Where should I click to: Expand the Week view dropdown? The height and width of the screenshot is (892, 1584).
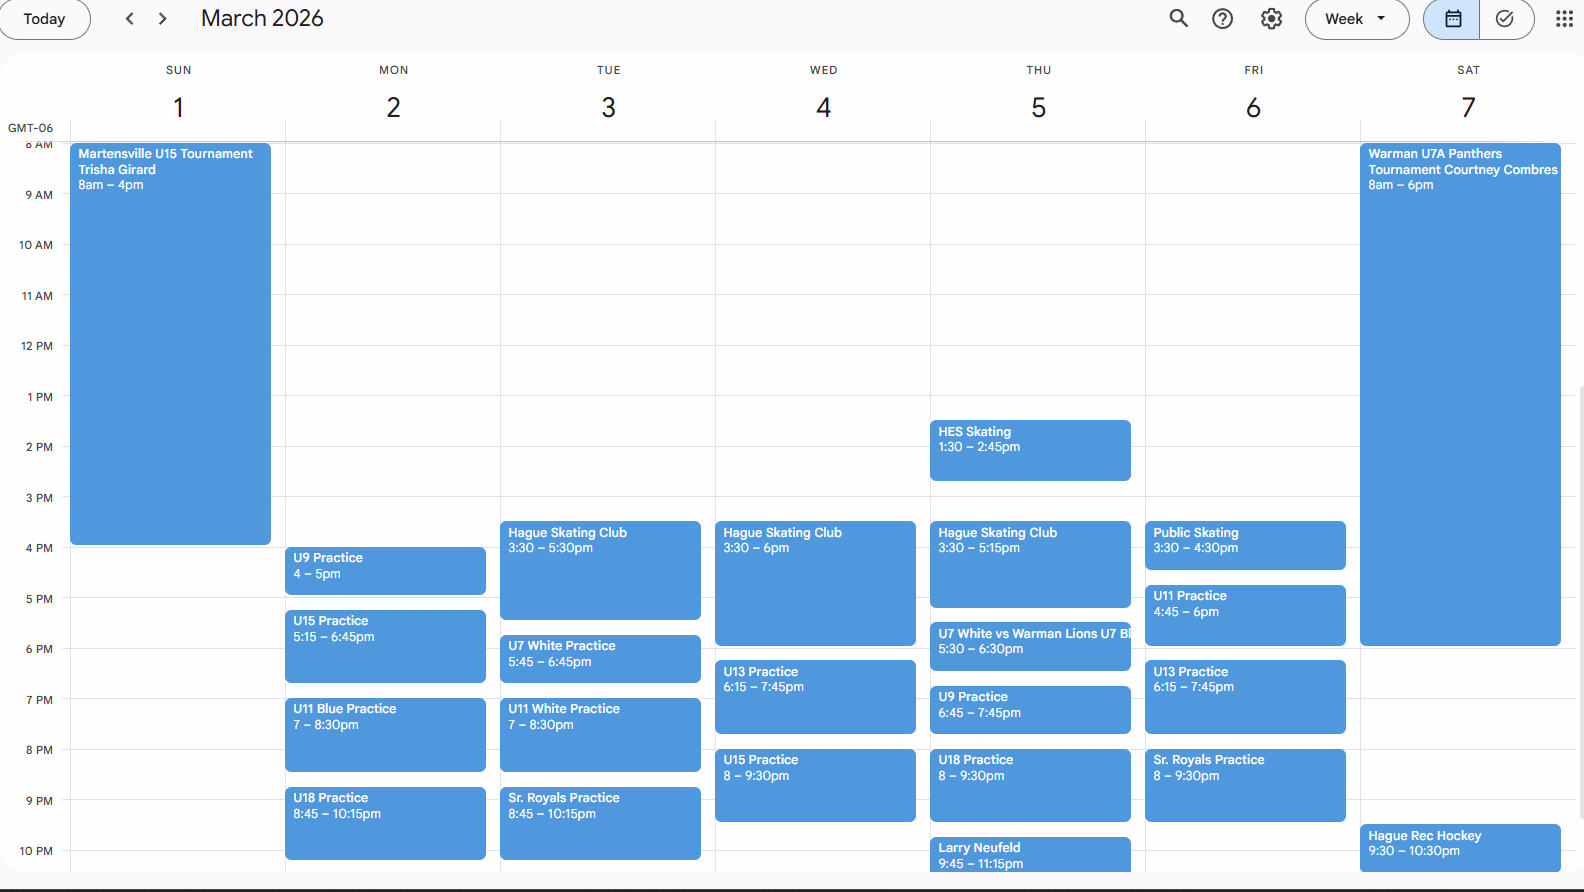point(1356,19)
